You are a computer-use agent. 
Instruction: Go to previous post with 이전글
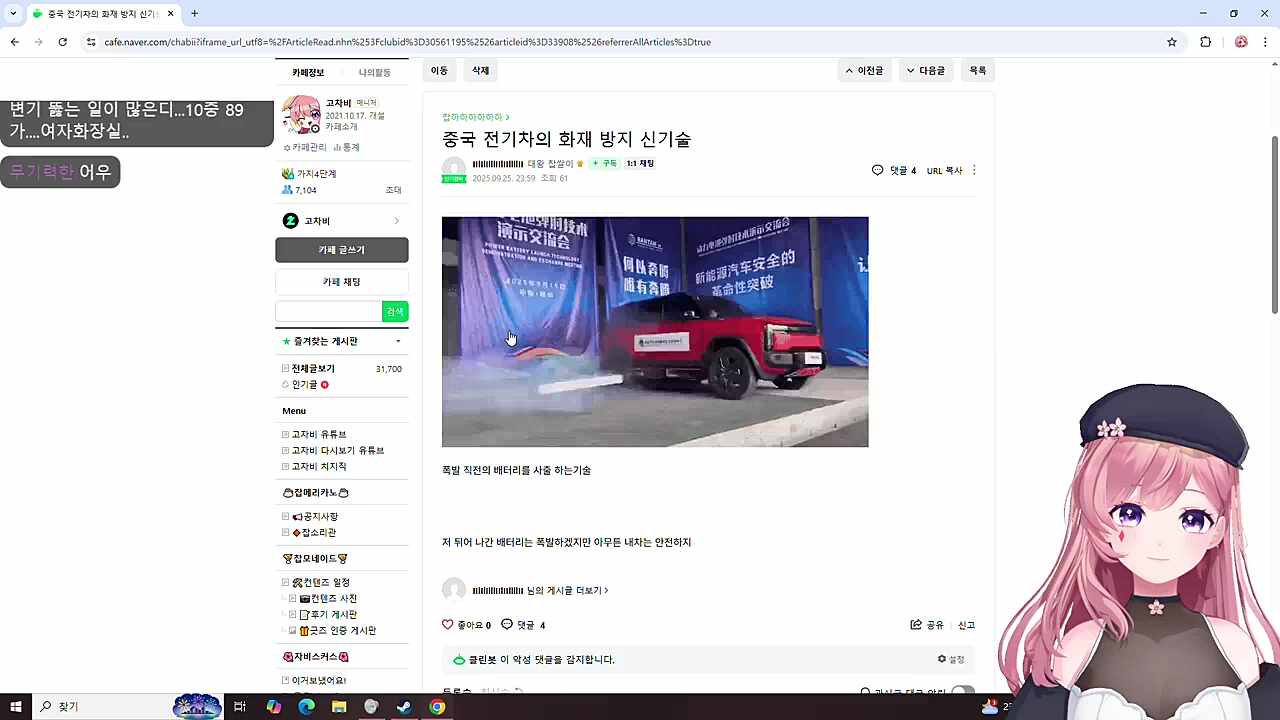[x=864, y=71]
